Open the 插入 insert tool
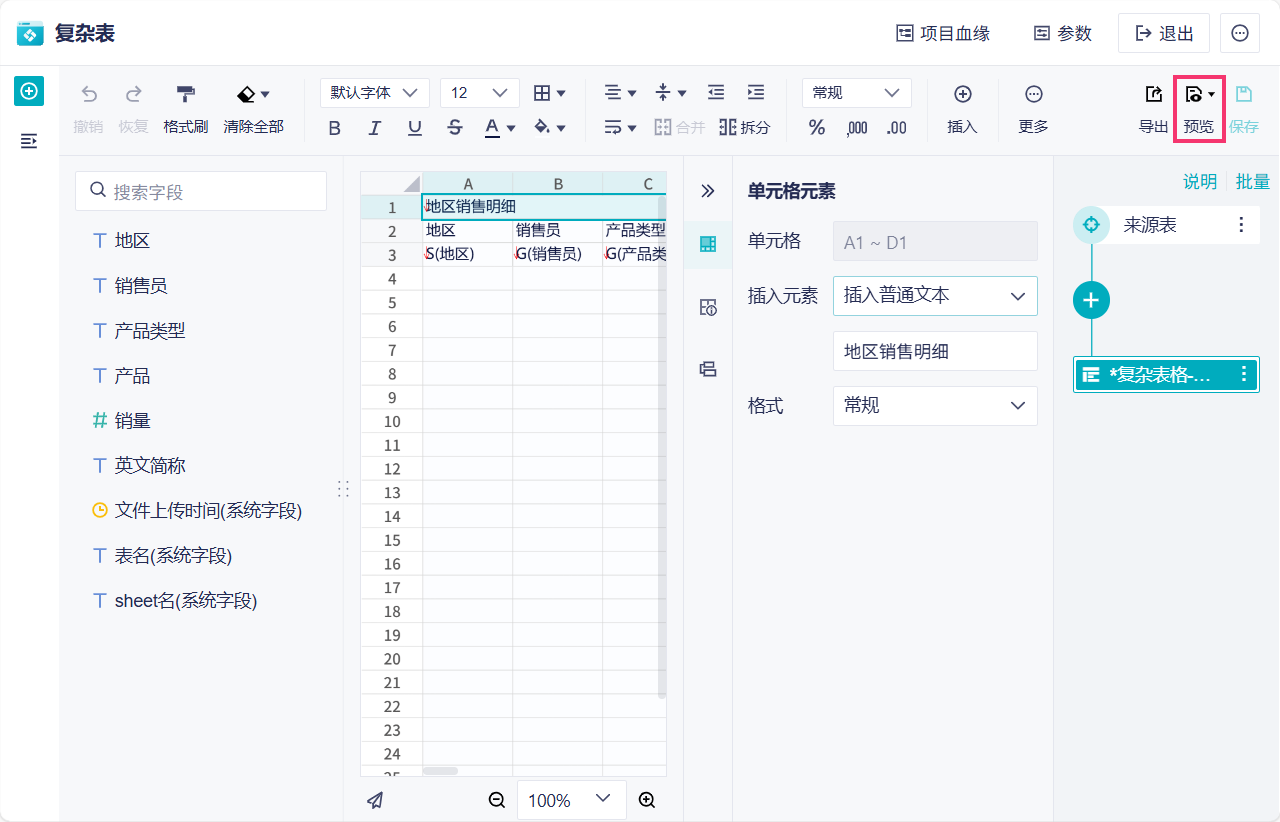The image size is (1280, 822). click(x=962, y=109)
